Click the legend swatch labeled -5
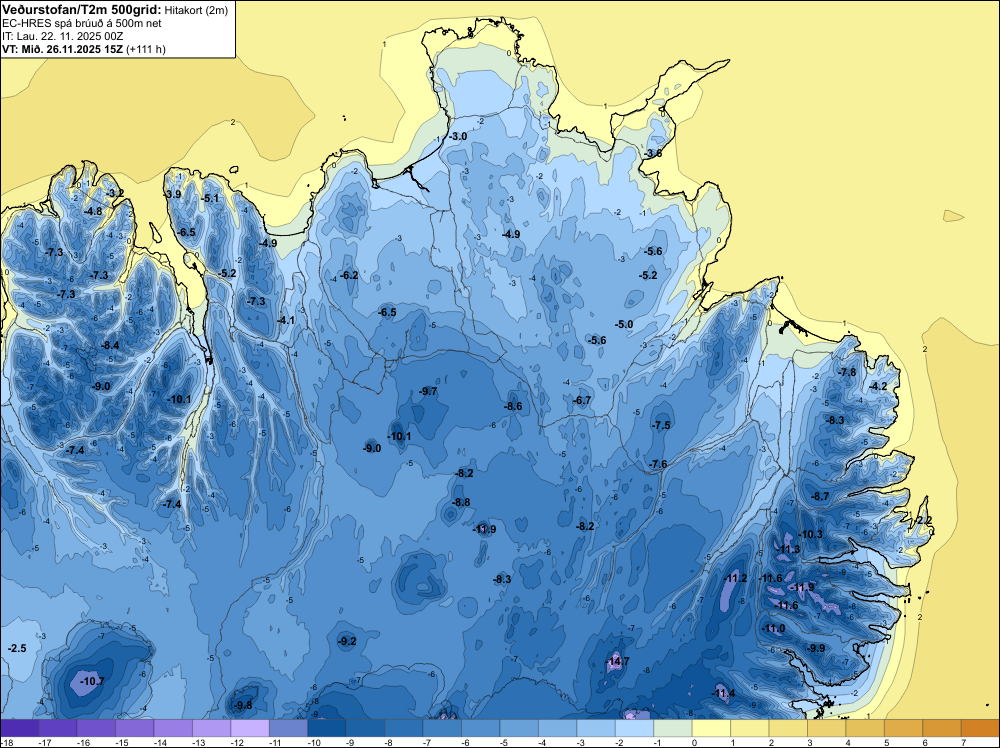 coord(519,728)
